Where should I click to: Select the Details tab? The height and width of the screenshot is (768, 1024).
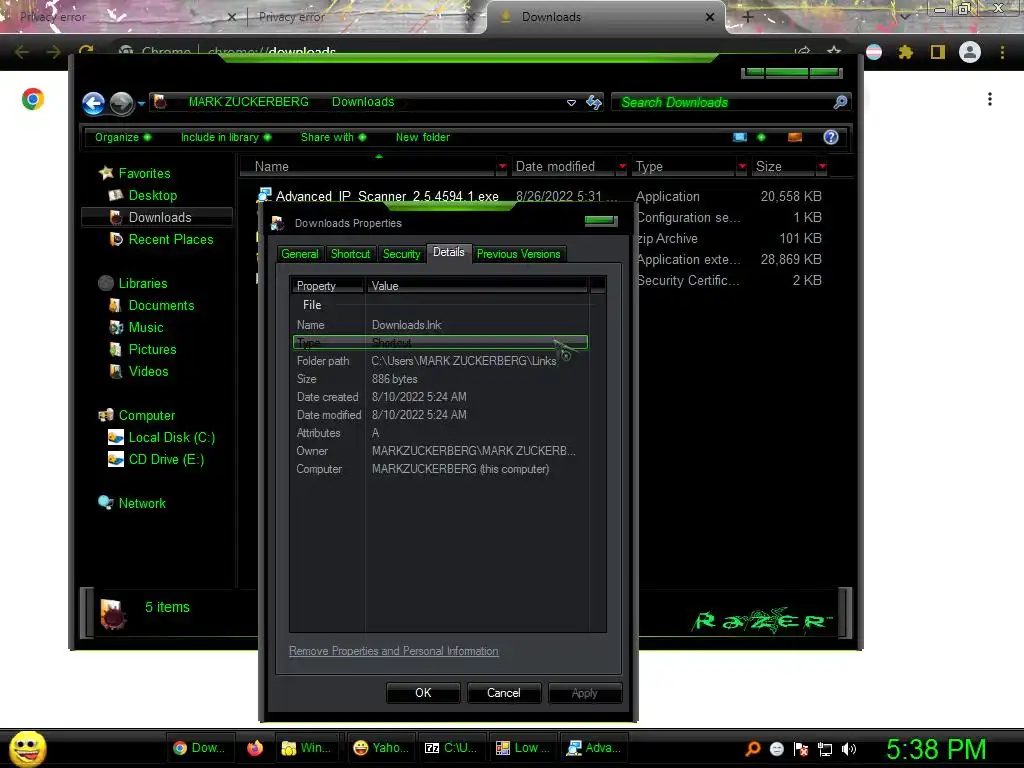pos(449,253)
